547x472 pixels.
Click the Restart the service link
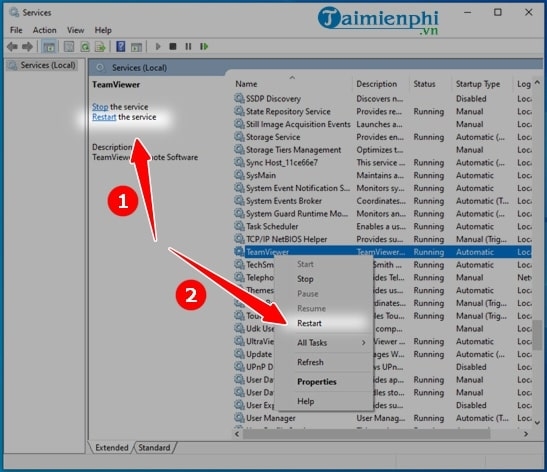(104, 117)
